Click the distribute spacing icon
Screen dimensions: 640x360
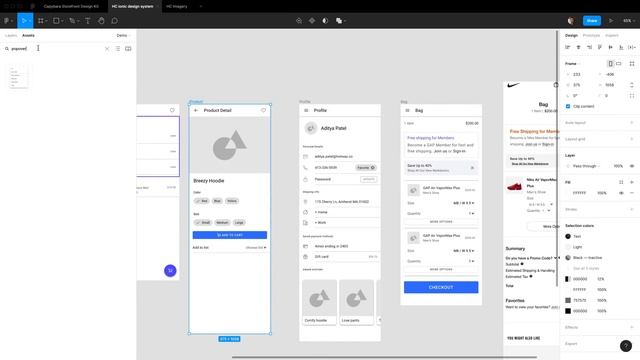pos(632,47)
